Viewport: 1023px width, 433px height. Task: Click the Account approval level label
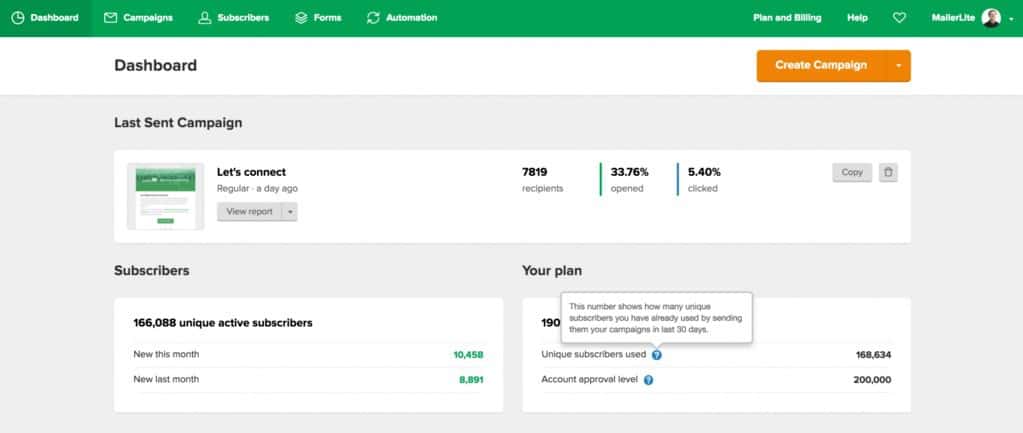589,379
